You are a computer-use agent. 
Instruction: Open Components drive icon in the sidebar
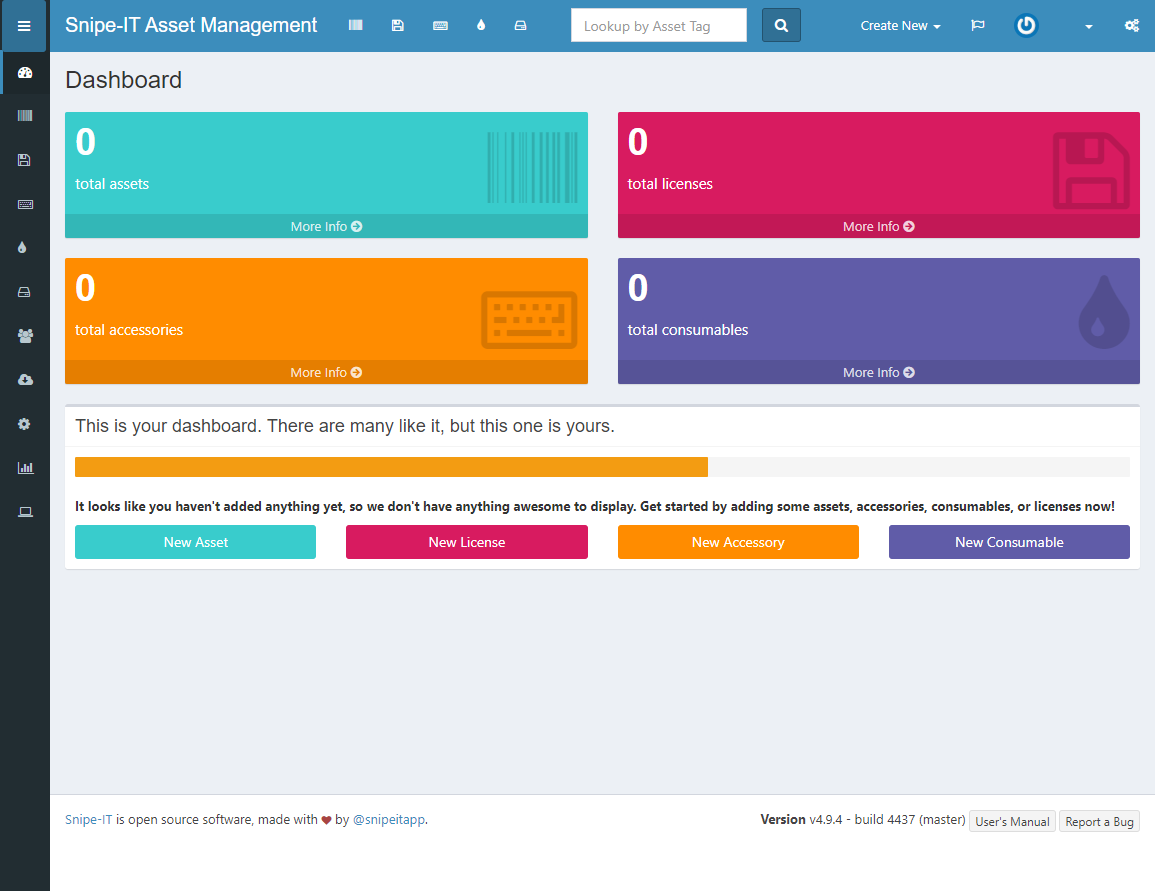pos(24,292)
